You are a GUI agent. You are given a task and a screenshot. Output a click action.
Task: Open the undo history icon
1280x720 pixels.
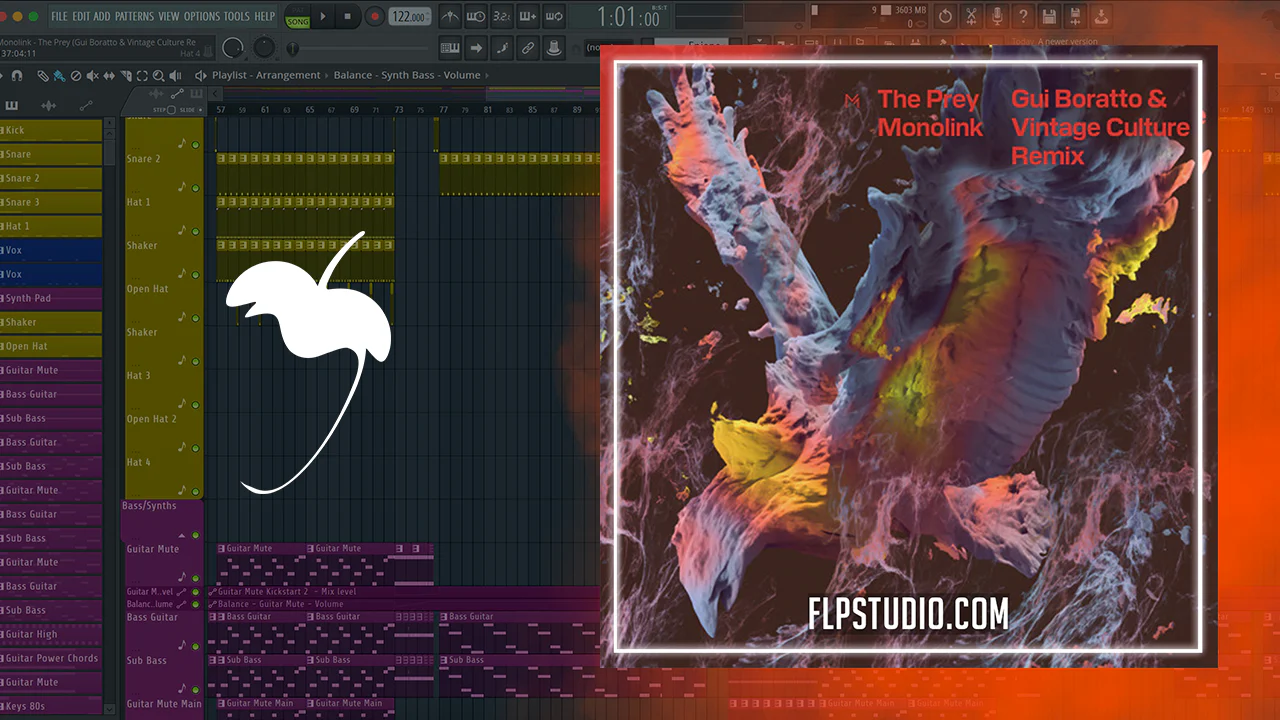coord(945,17)
